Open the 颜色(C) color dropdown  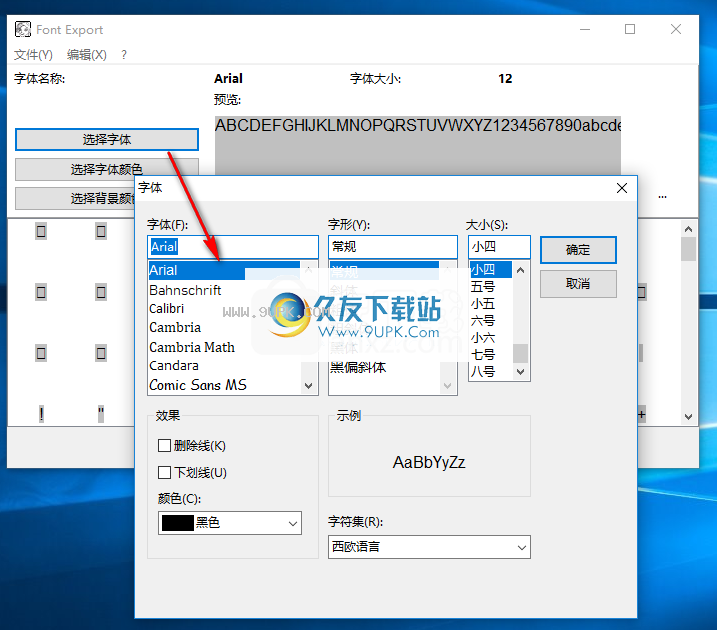[x=230, y=523]
